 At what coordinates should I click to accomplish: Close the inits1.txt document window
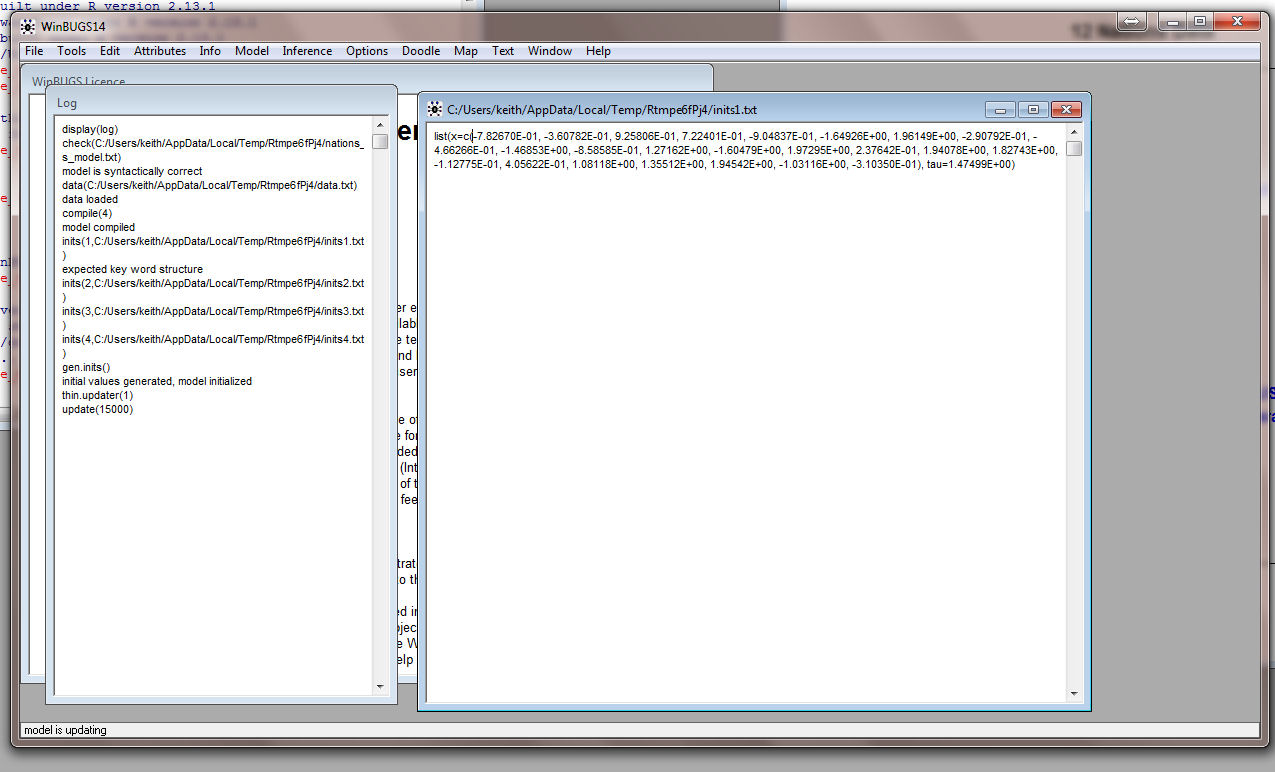(x=1066, y=109)
